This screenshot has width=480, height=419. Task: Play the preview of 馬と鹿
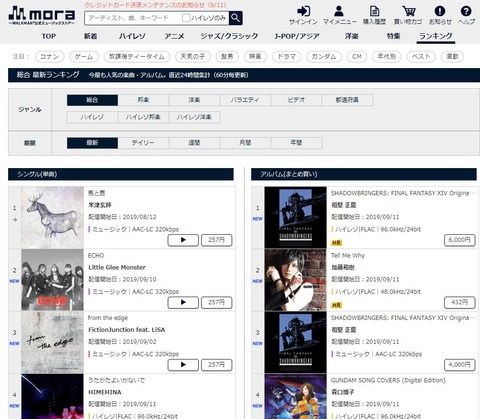(x=183, y=240)
